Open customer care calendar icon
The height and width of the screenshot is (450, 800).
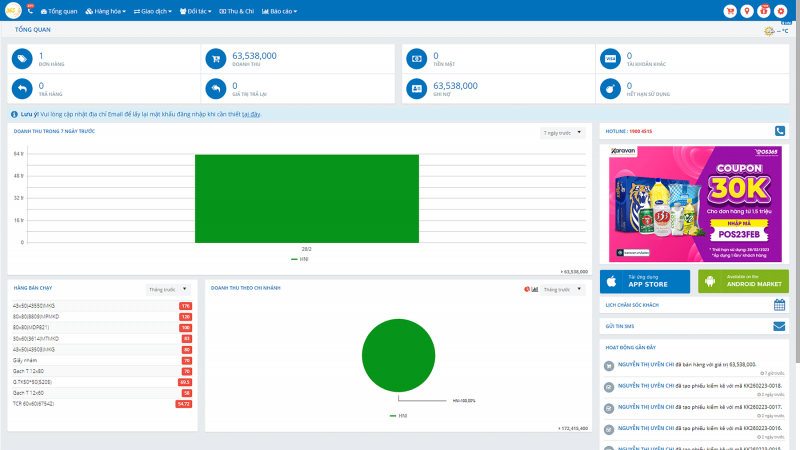point(779,305)
